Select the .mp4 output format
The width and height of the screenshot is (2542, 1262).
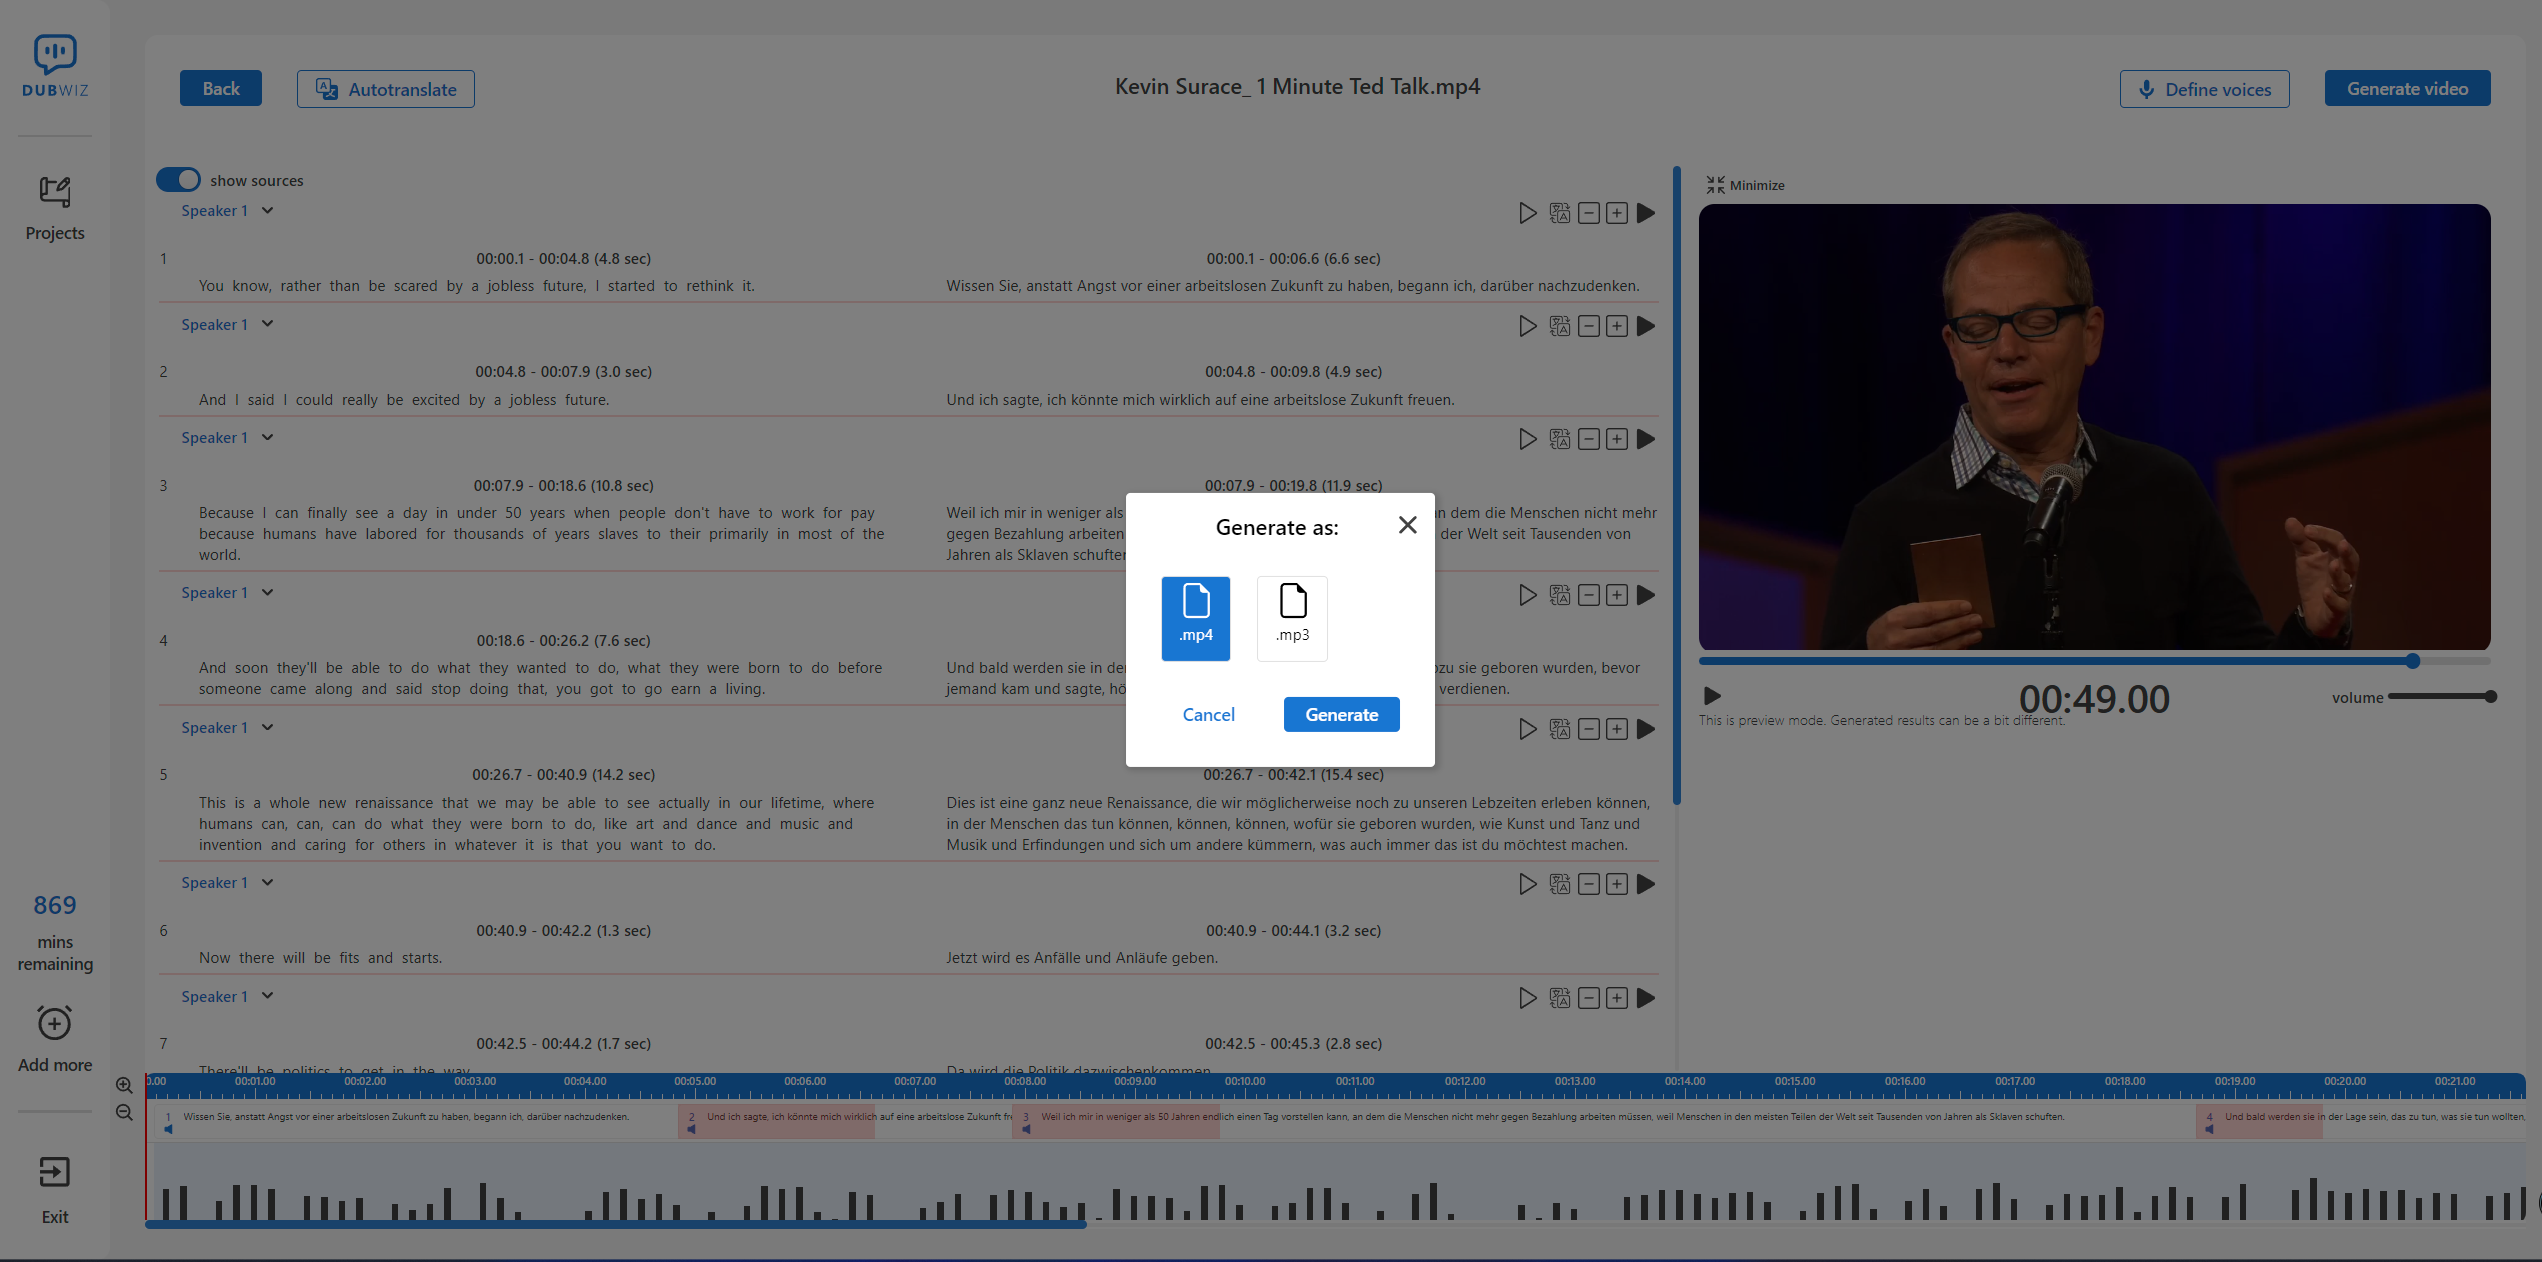point(1195,617)
